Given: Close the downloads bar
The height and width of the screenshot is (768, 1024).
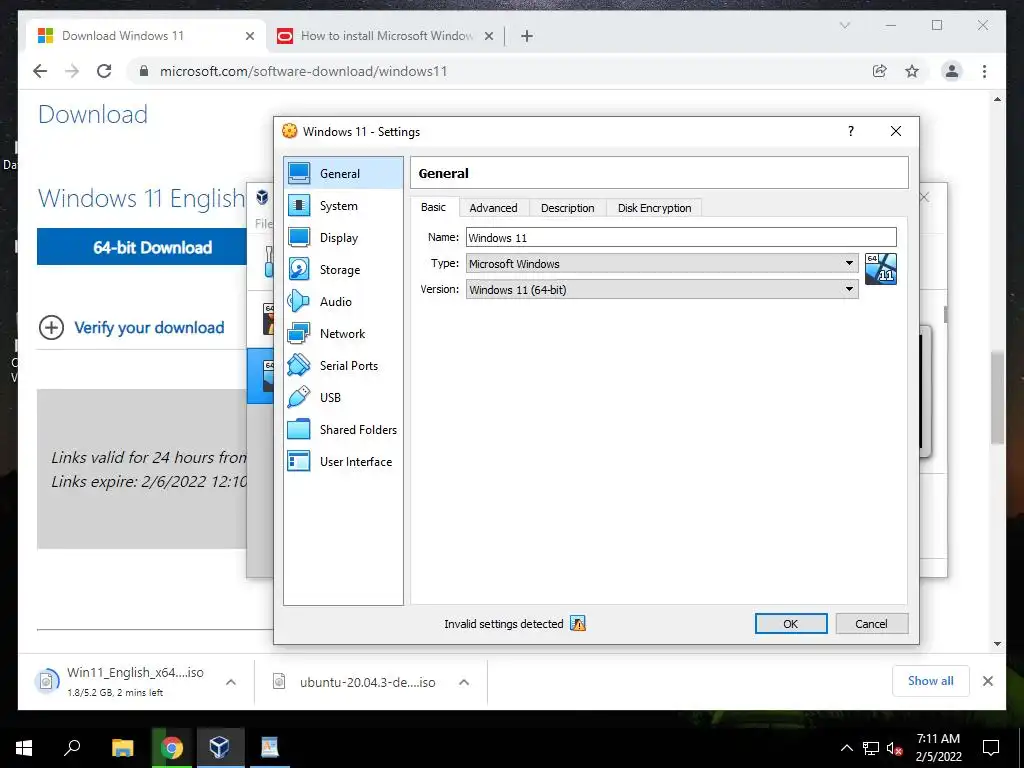Looking at the screenshot, I should point(987,681).
